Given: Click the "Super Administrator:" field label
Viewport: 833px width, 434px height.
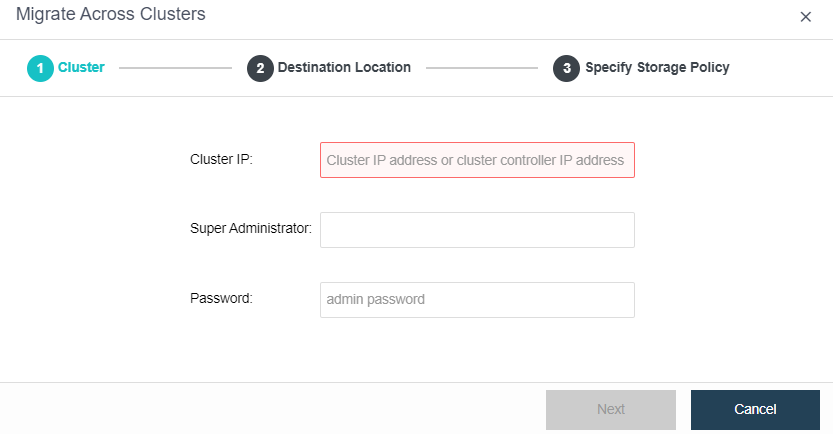Looking at the screenshot, I should point(251,229).
